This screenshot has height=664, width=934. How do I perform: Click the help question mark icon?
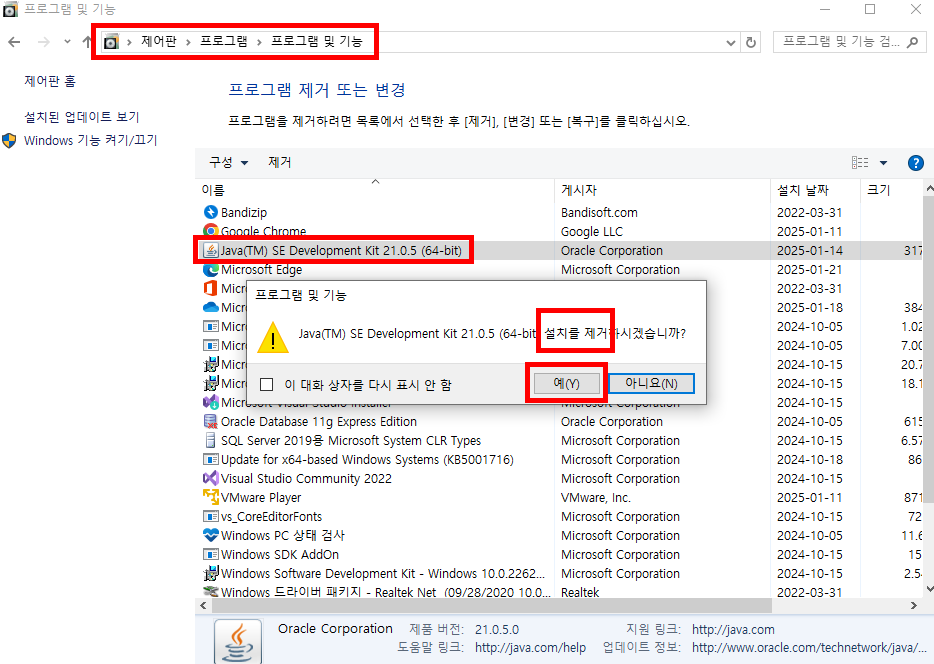(x=916, y=163)
